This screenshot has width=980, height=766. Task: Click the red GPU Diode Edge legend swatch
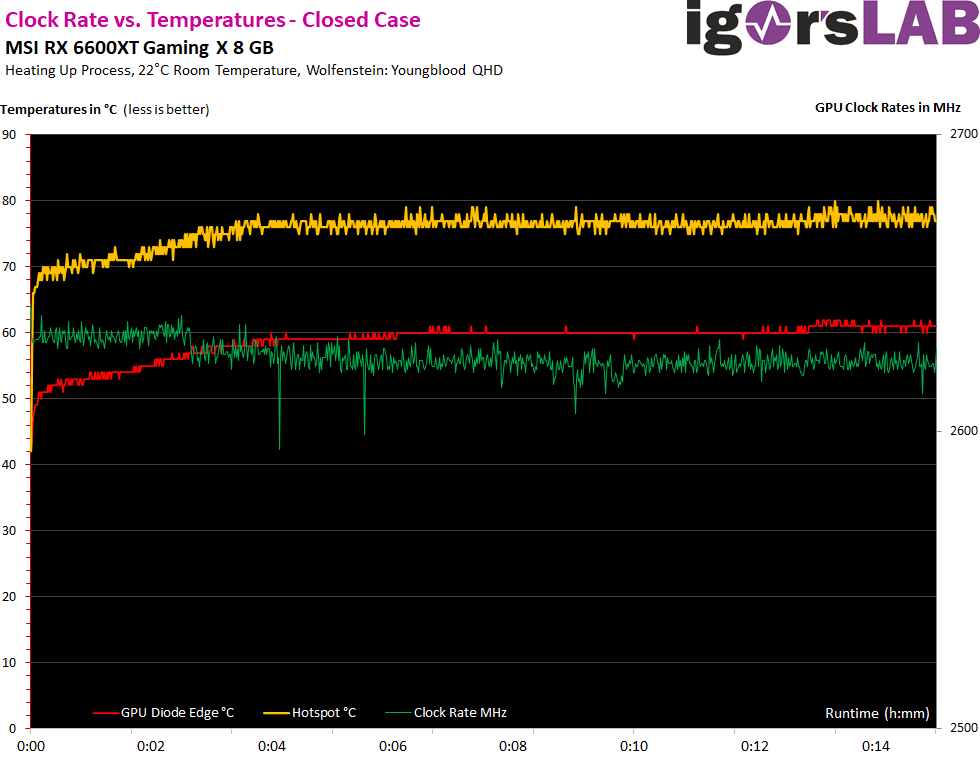(106, 713)
